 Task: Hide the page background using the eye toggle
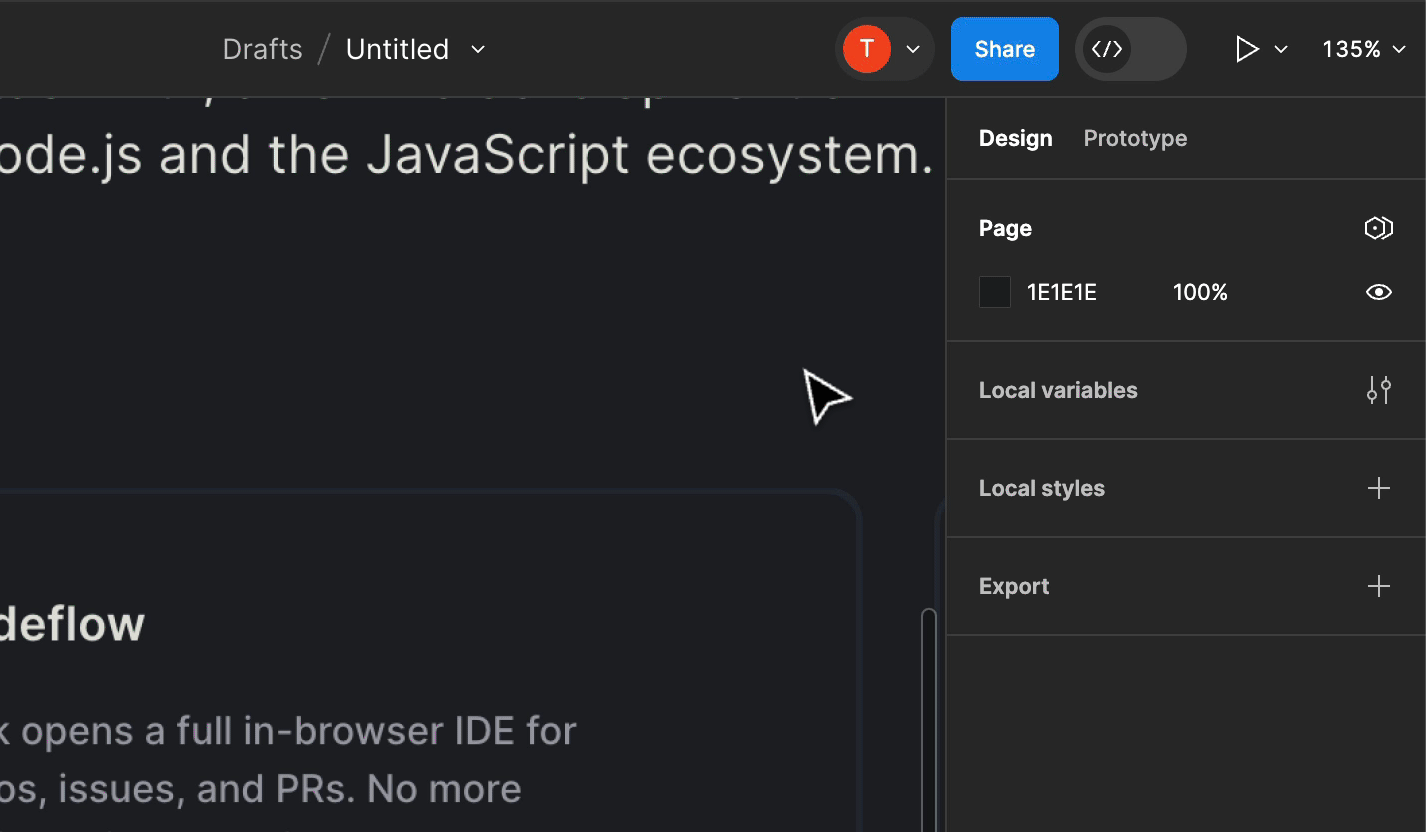(1378, 291)
